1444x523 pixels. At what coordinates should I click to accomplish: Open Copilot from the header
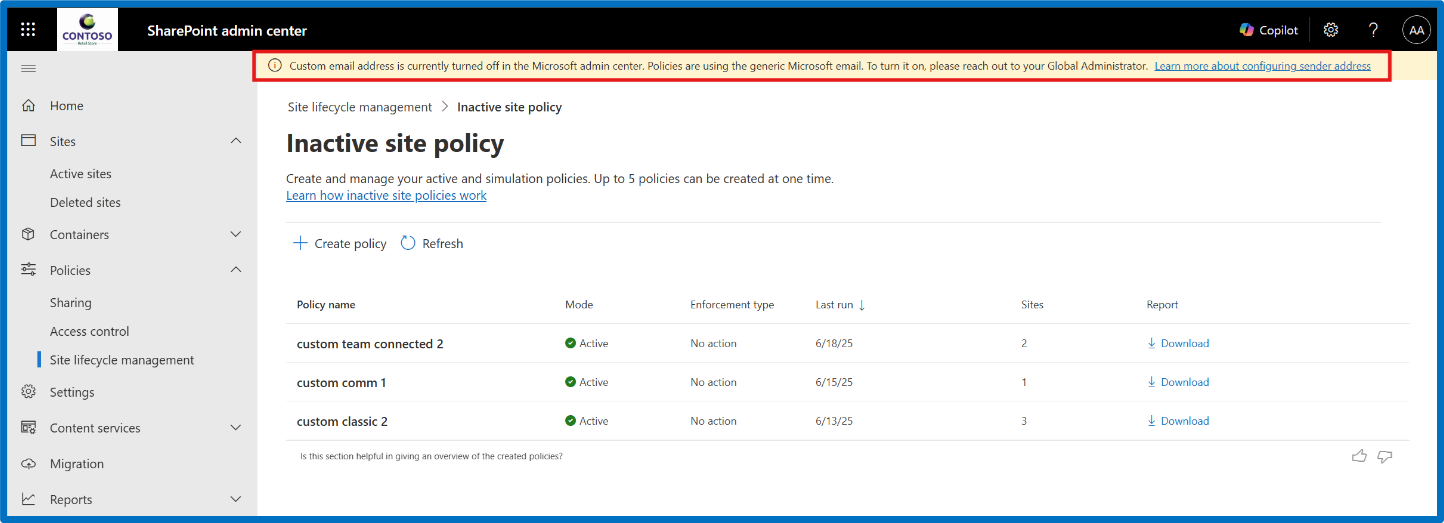(1268, 30)
